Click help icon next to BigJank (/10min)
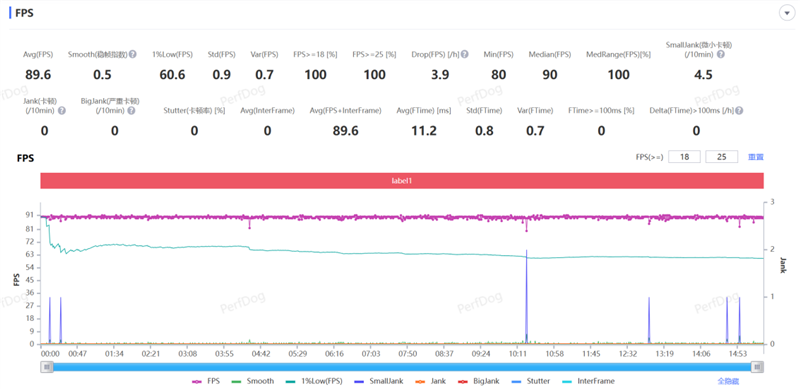Viewport: 800px width, 389px height. pos(131,110)
